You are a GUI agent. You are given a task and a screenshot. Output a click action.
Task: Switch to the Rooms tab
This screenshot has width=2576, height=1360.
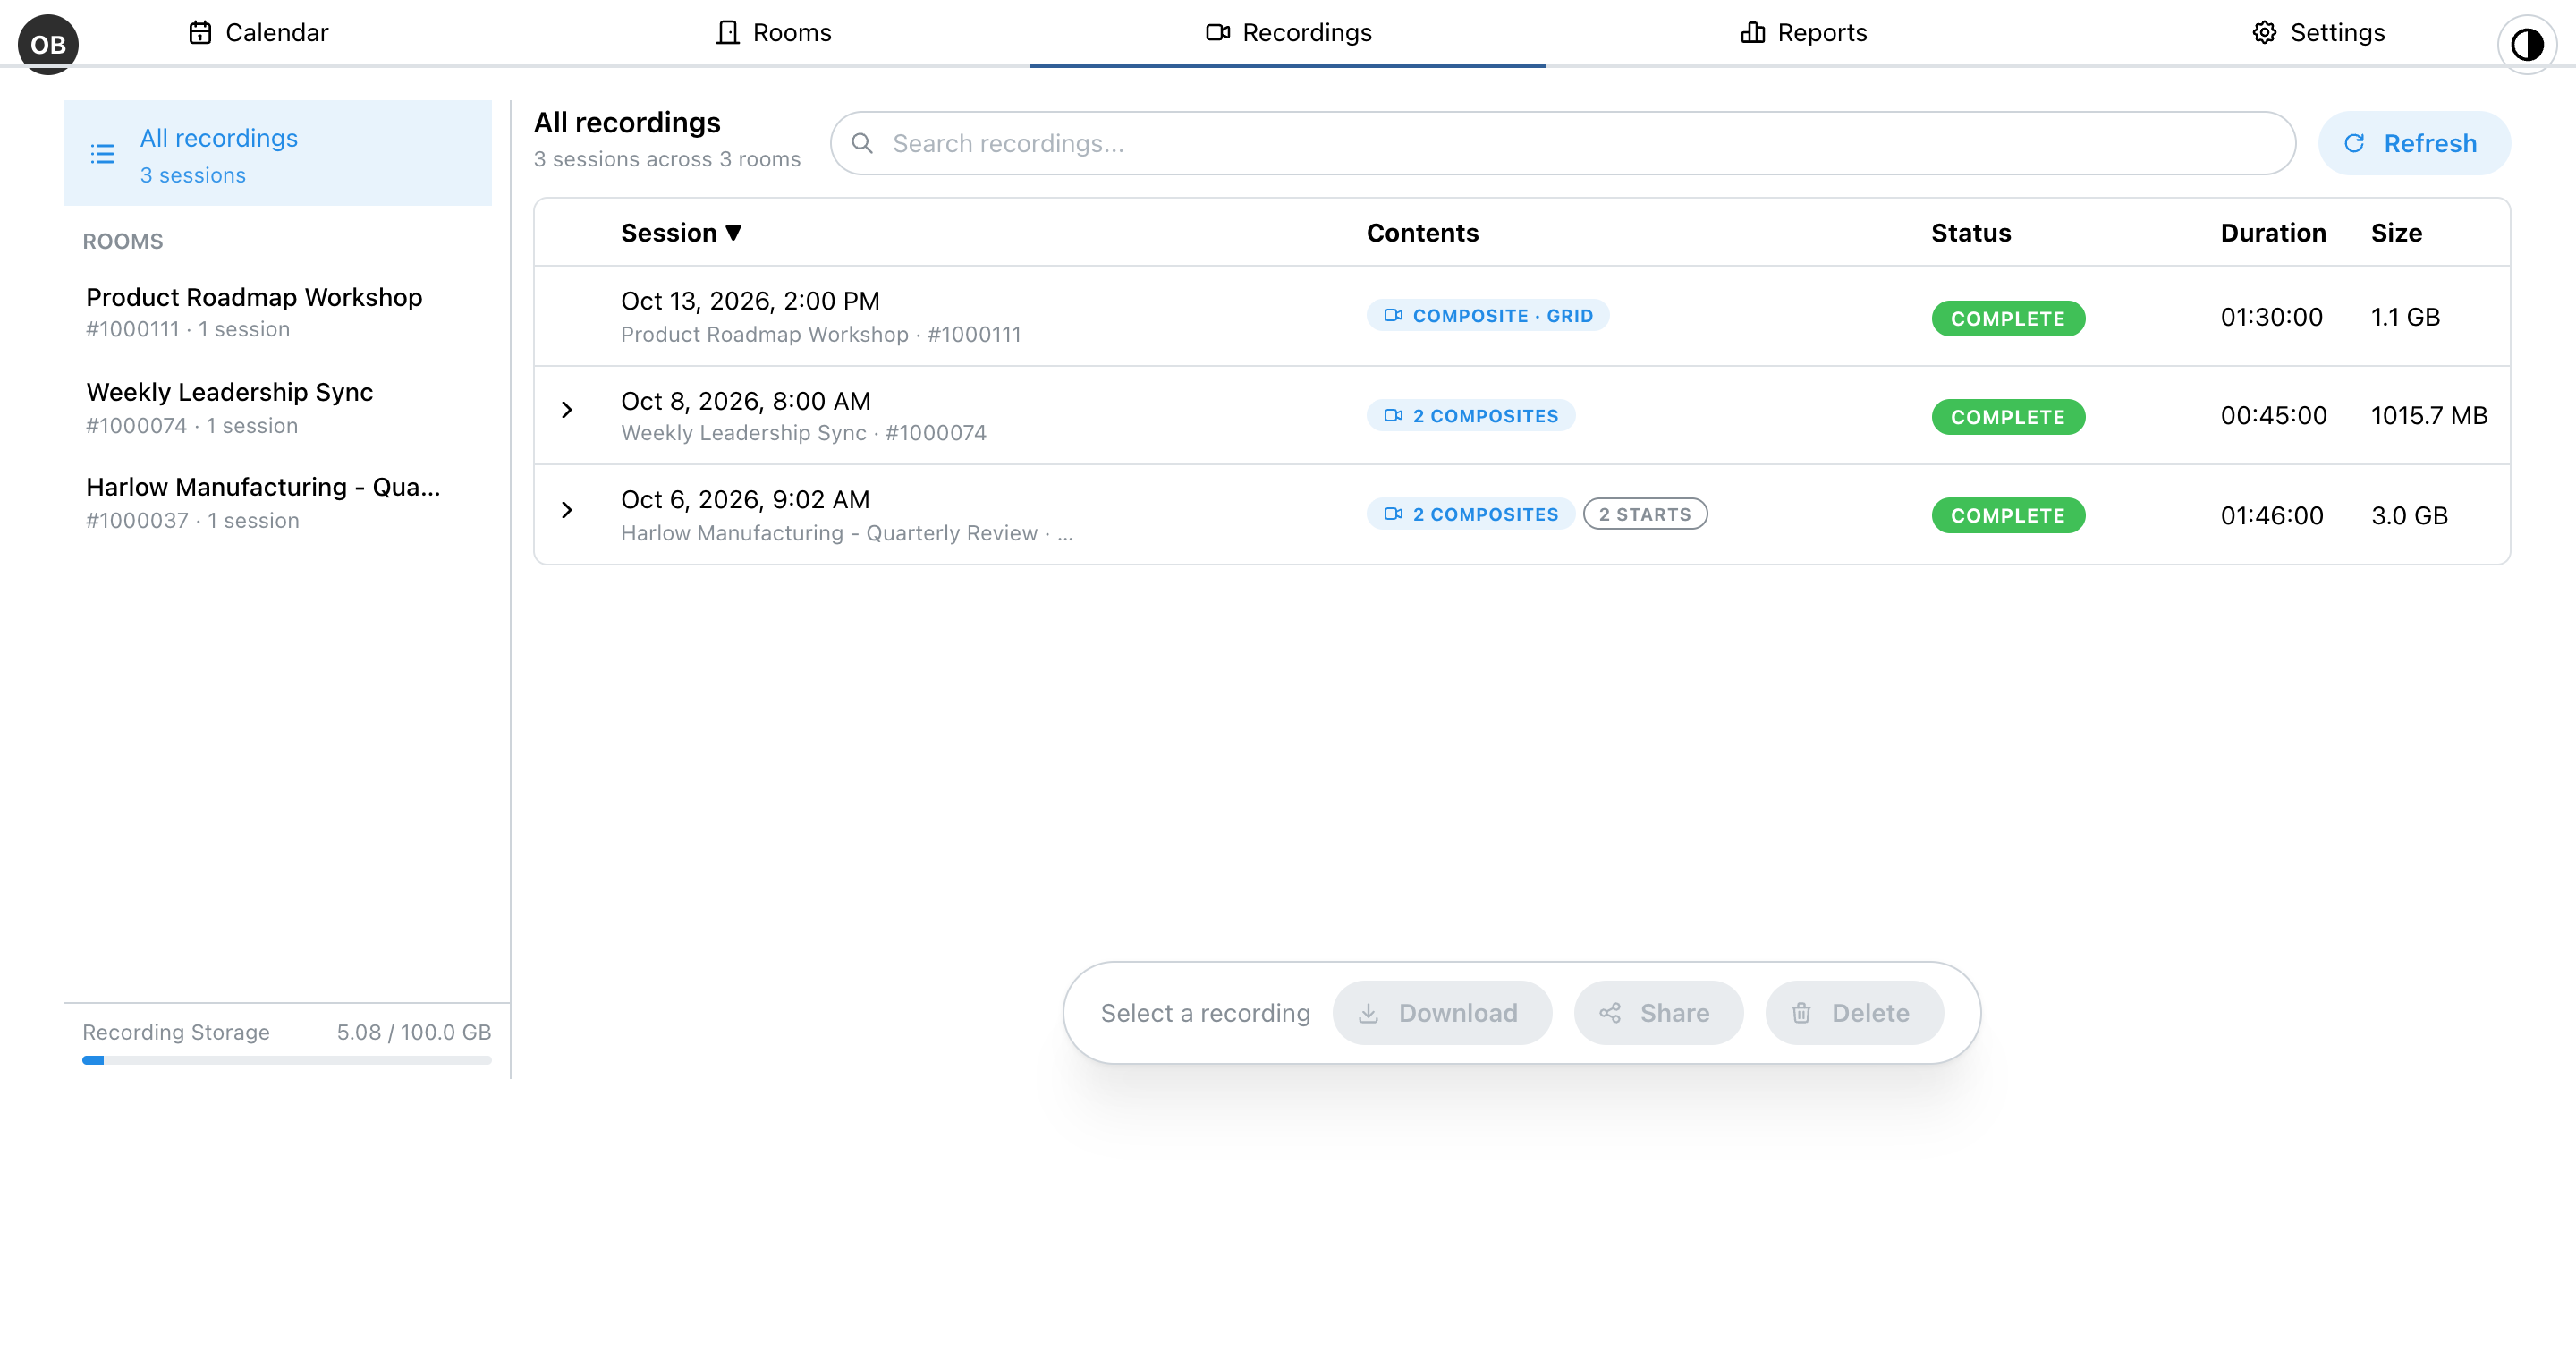(773, 33)
